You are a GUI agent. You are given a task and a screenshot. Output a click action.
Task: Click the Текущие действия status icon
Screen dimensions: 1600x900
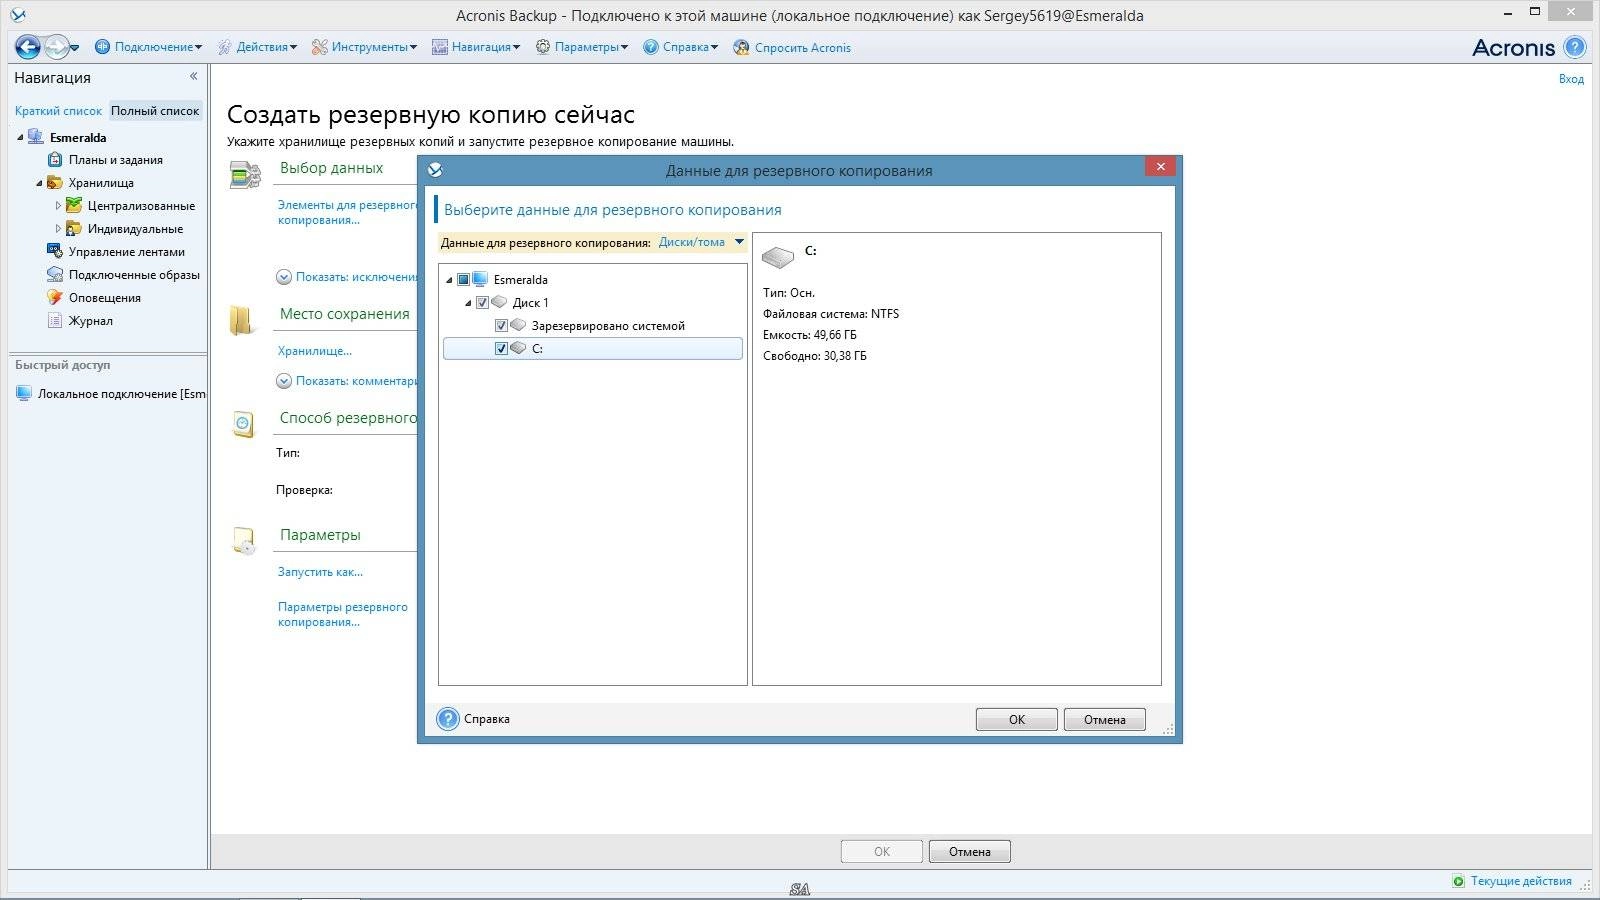tap(1459, 881)
